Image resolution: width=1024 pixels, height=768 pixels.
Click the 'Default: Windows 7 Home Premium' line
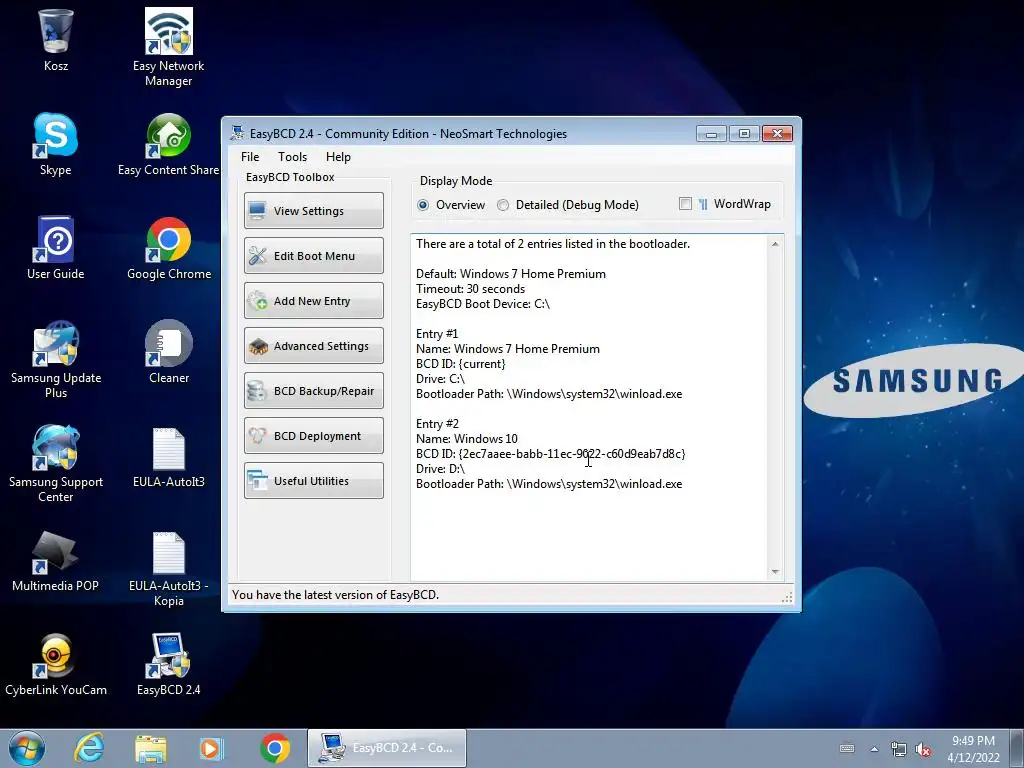click(x=511, y=274)
